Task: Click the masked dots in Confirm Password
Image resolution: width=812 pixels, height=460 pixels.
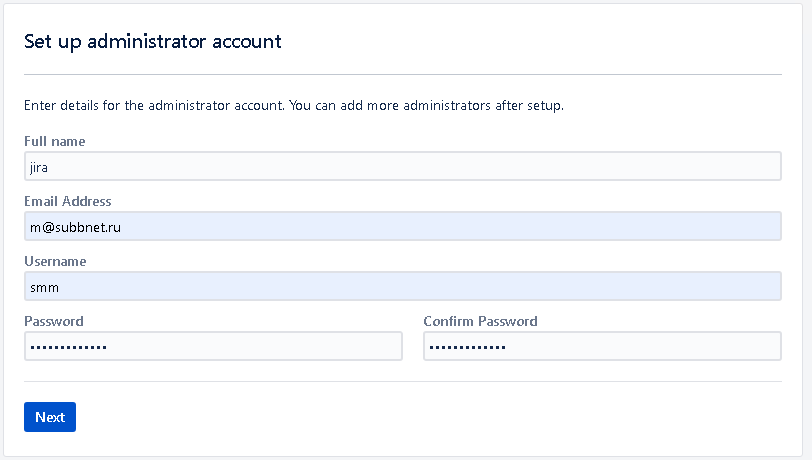Action: [x=467, y=347]
